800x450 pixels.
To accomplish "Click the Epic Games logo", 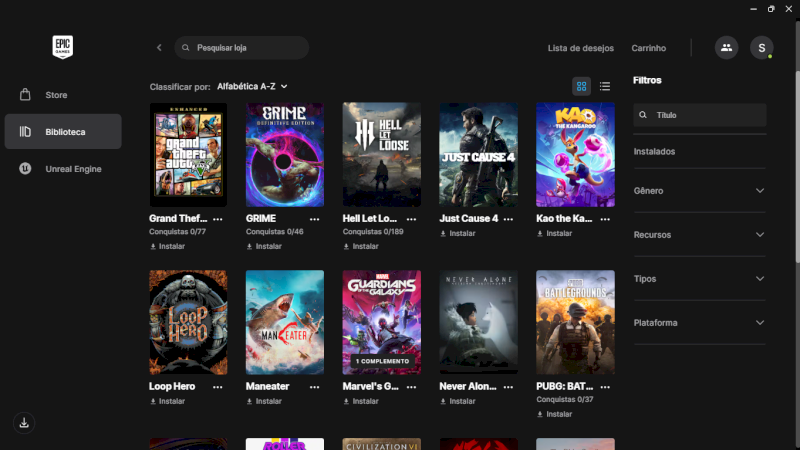I will coord(63,47).
